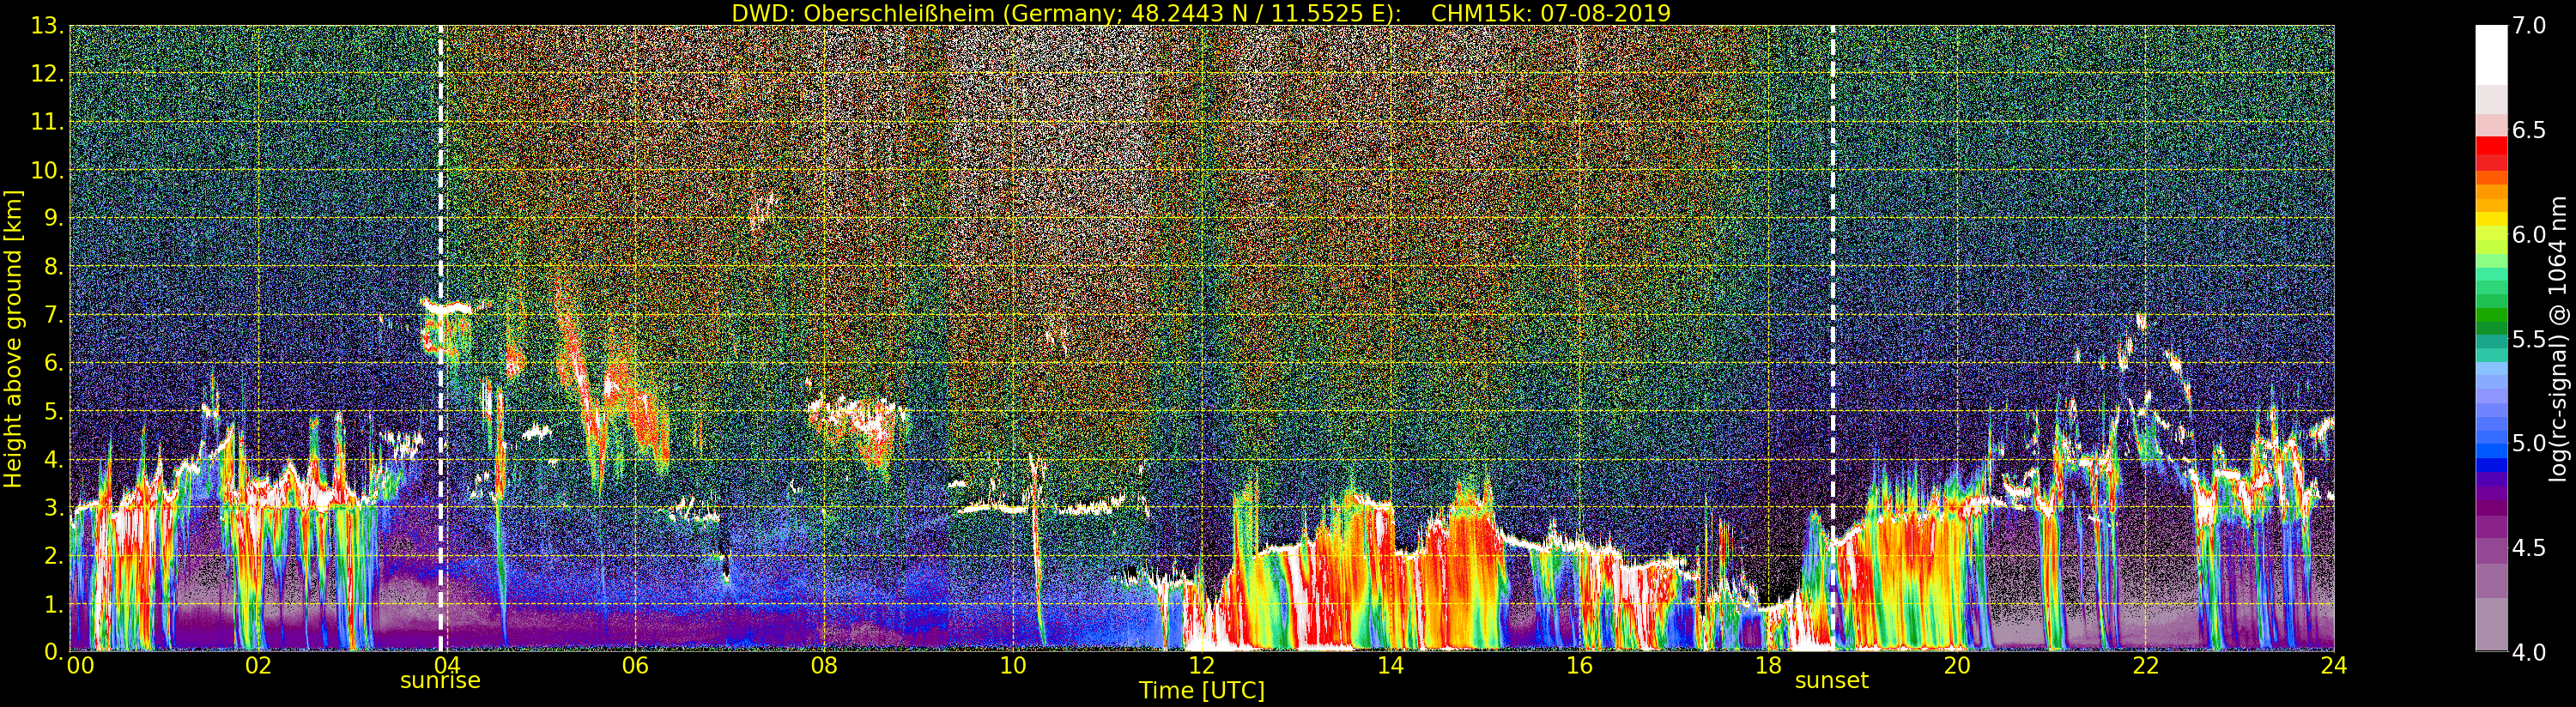
Task: Select the 20 hour tick label
Action: (1956, 666)
